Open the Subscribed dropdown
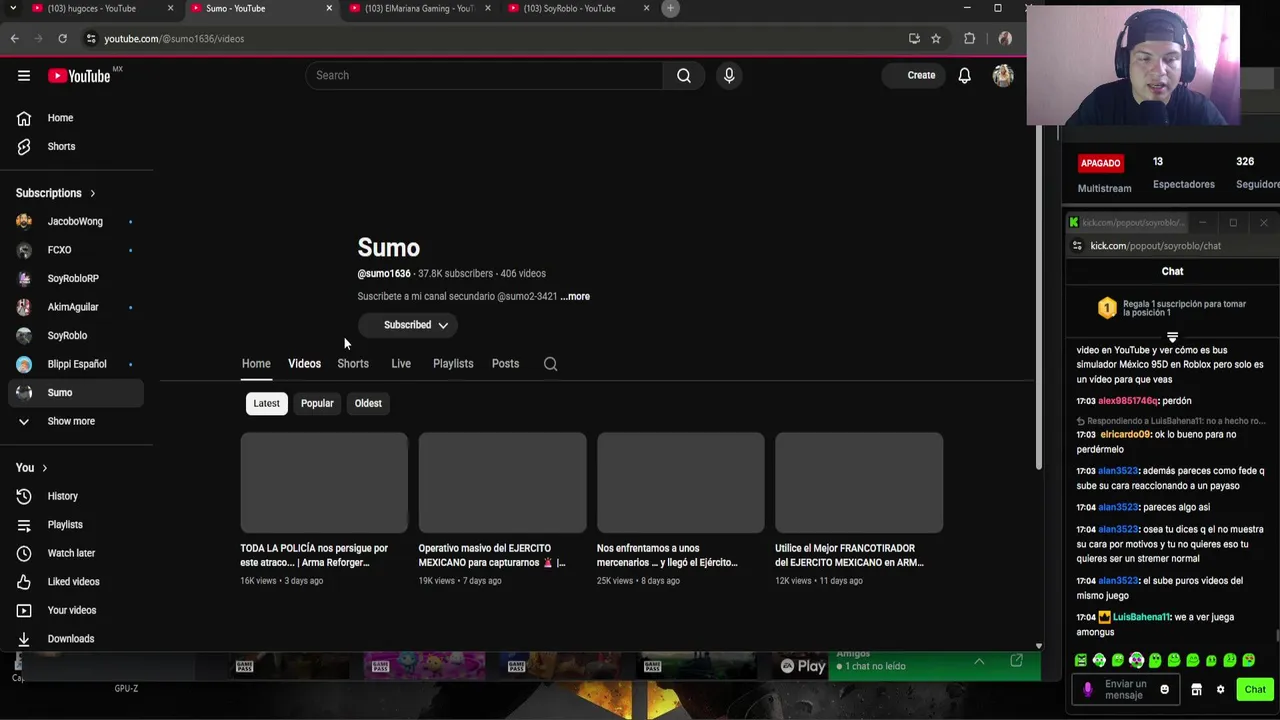Viewport: 1280px width, 720px height. pyautogui.click(x=407, y=325)
